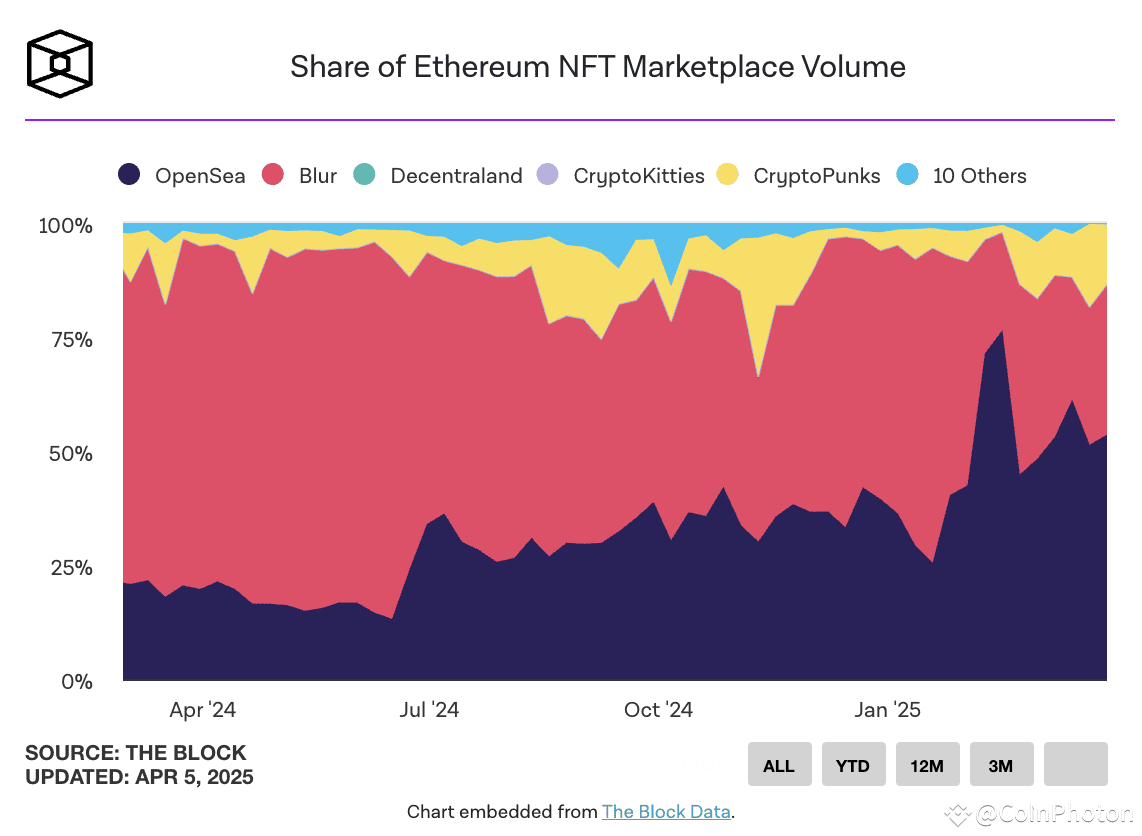Click the CryptoKitties purple legend dot

548,175
